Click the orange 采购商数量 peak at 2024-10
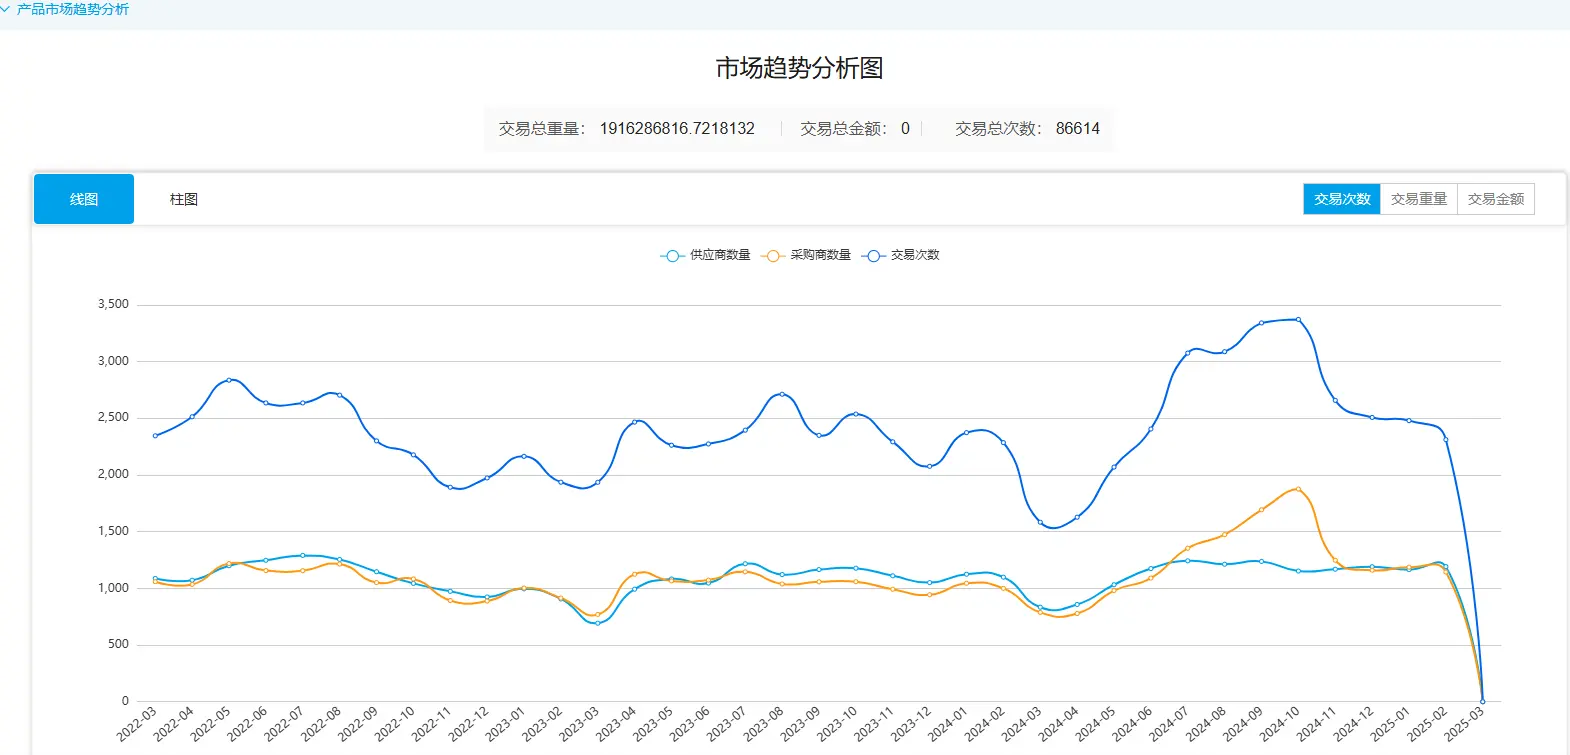 (x=1298, y=489)
